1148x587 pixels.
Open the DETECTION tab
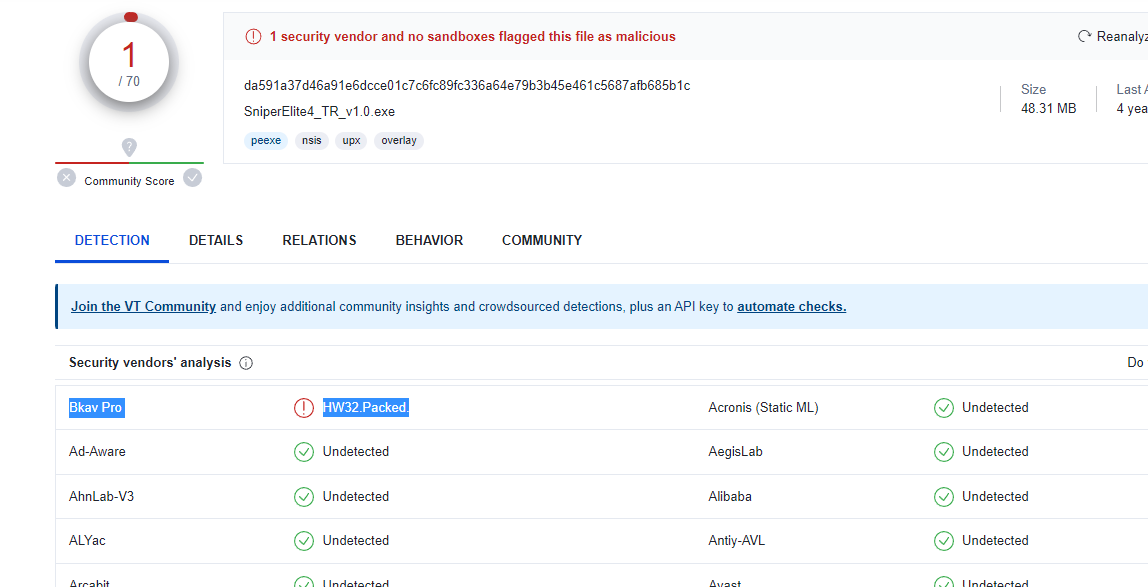112,241
